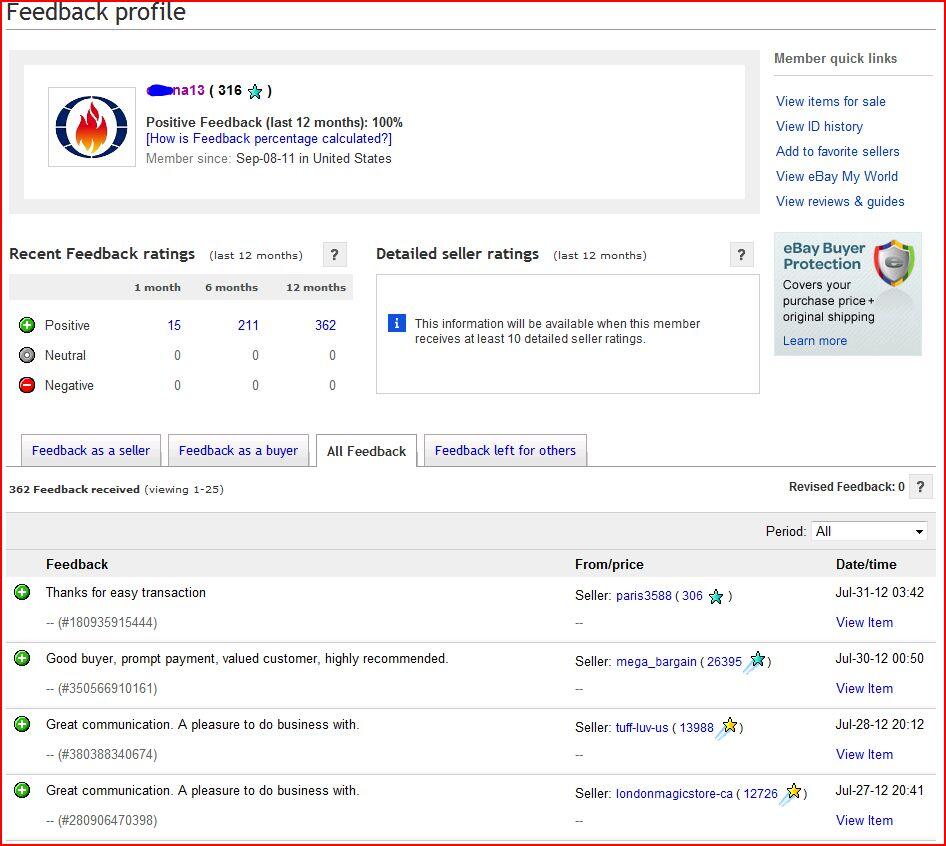
Task: Open seller londonmagicstore-ca profile link
Action: point(674,794)
